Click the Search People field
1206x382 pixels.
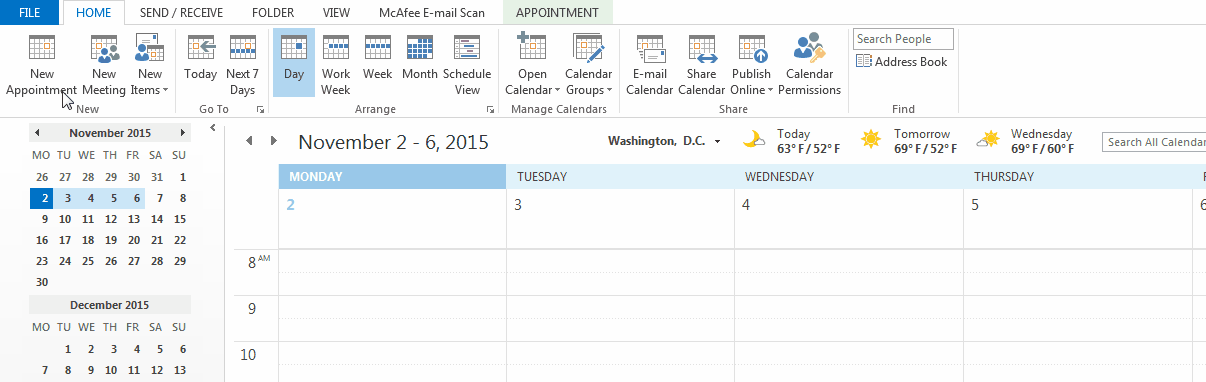coord(903,39)
